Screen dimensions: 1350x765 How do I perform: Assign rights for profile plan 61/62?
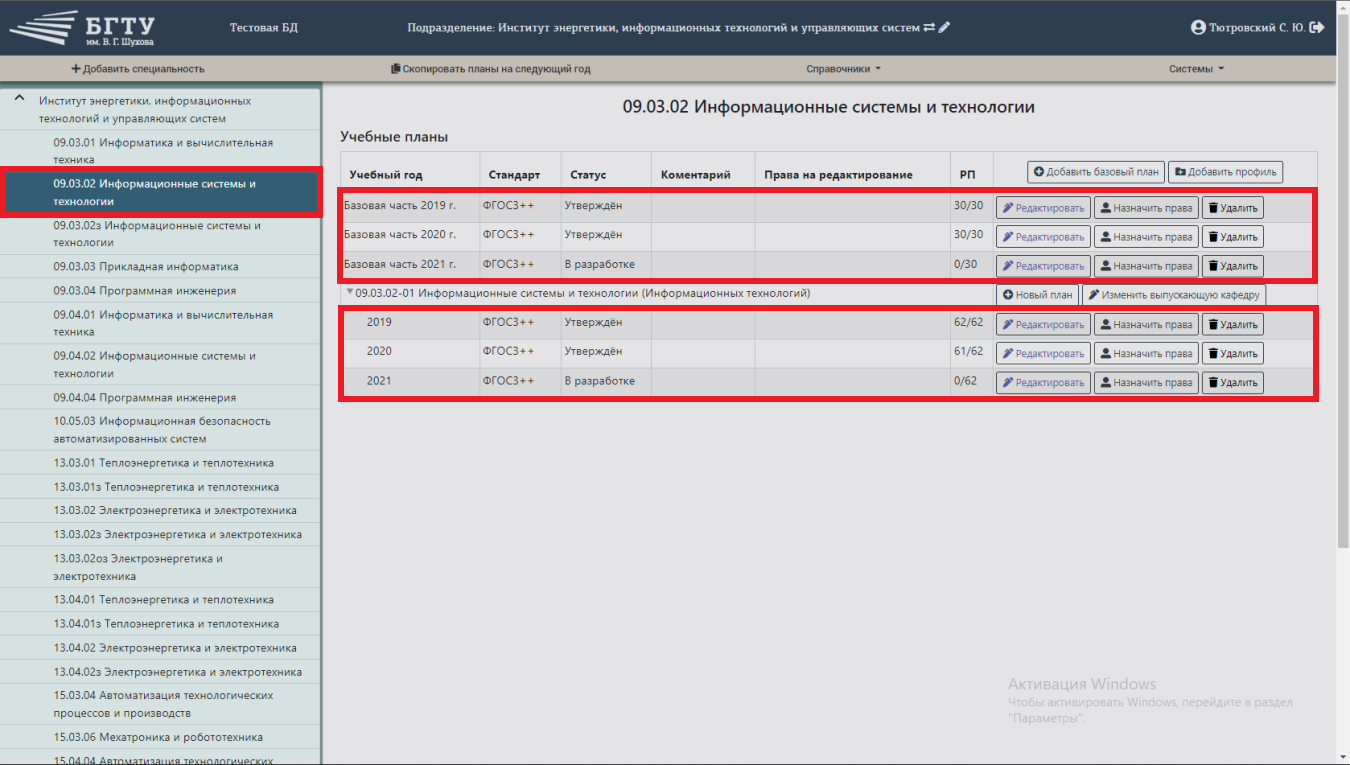[1146, 353]
